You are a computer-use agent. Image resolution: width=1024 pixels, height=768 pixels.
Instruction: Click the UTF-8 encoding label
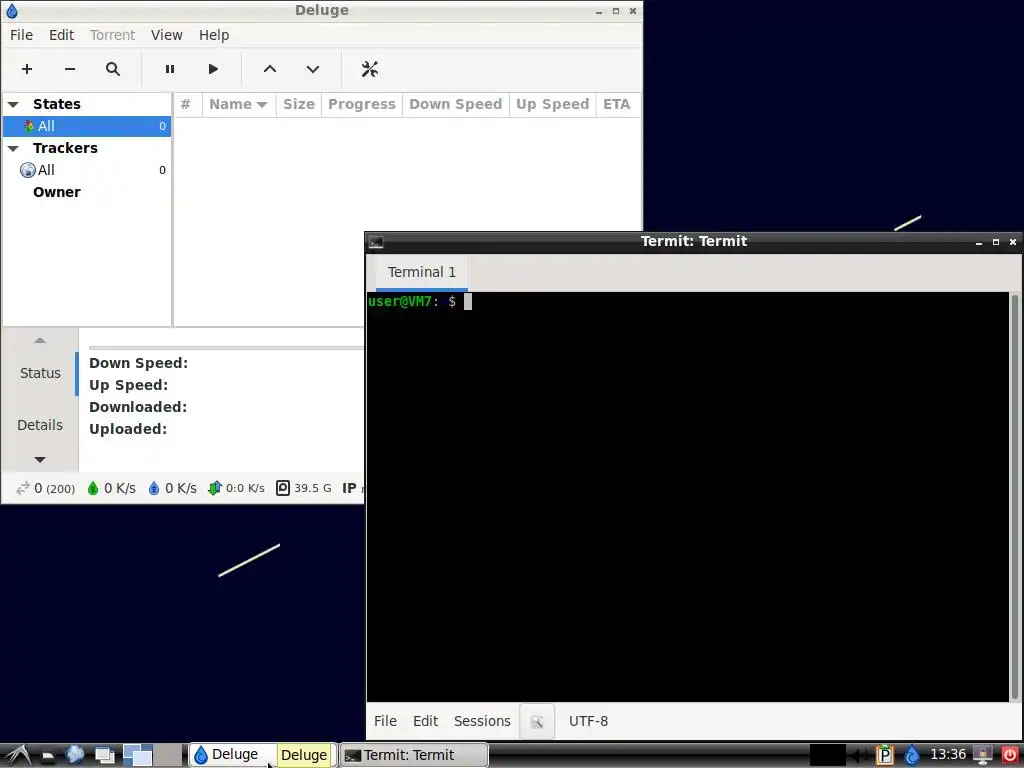pyautogui.click(x=588, y=721)
